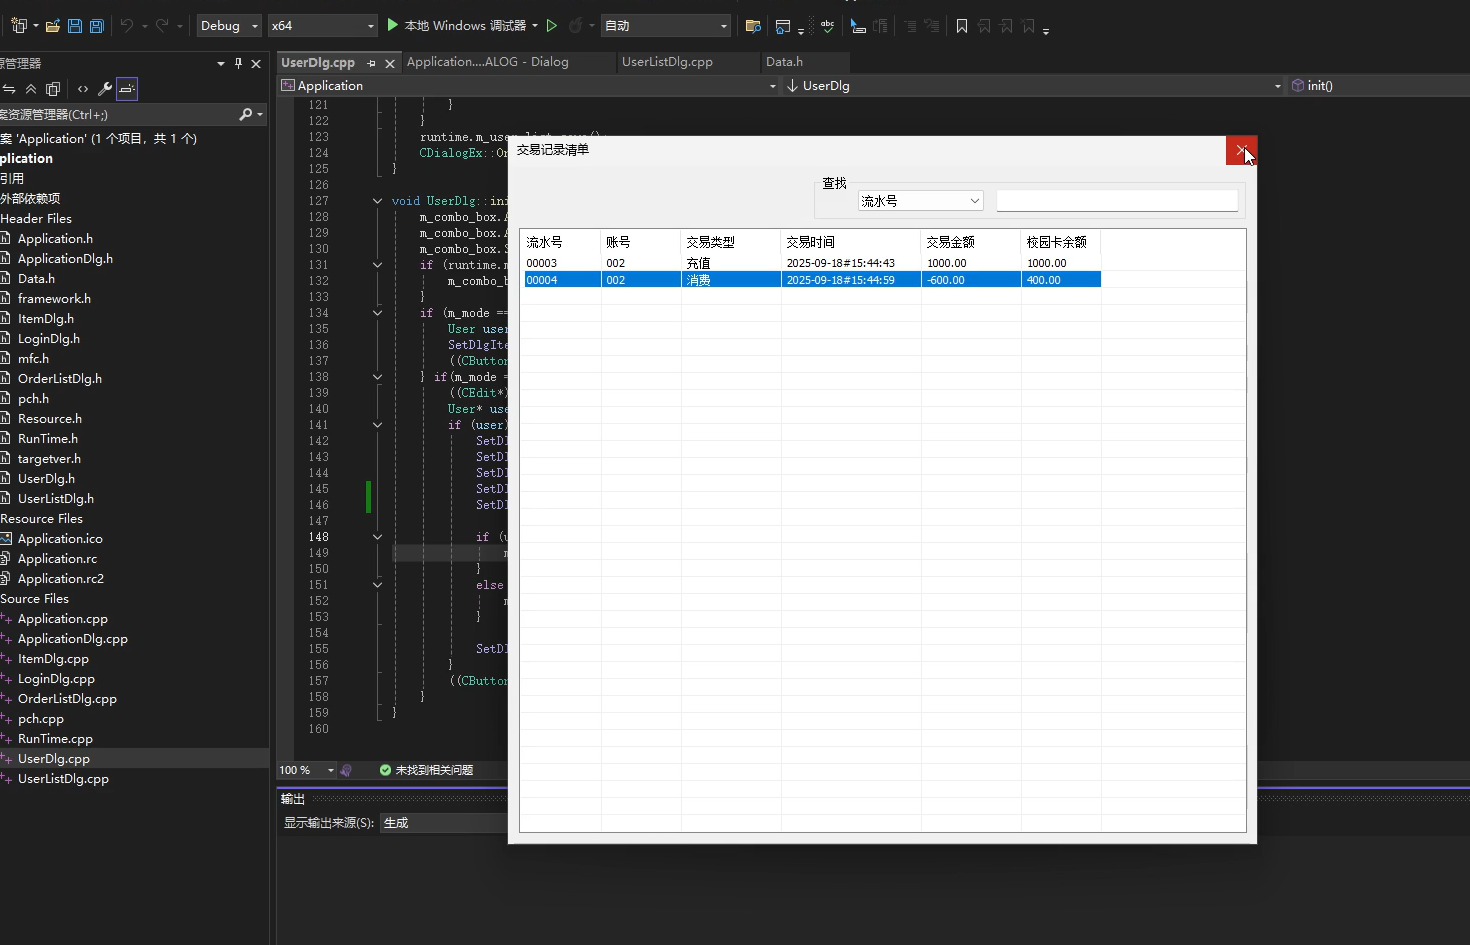Viewport: 1470px width, 945px height.
Task: Click the 交易类型 column header
Action: point(731,242)
